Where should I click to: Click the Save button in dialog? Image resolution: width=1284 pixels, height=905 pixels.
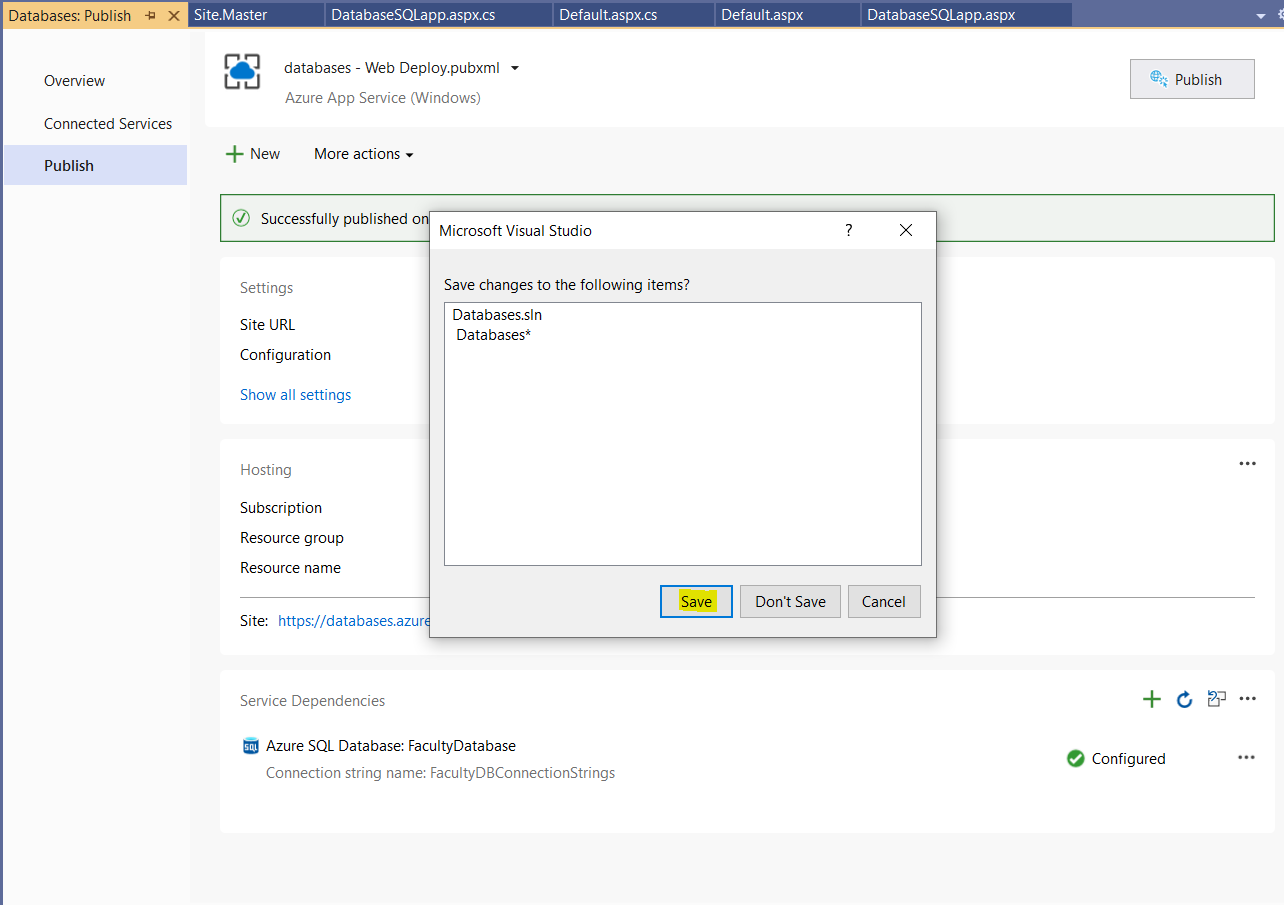tap(696, 601)
